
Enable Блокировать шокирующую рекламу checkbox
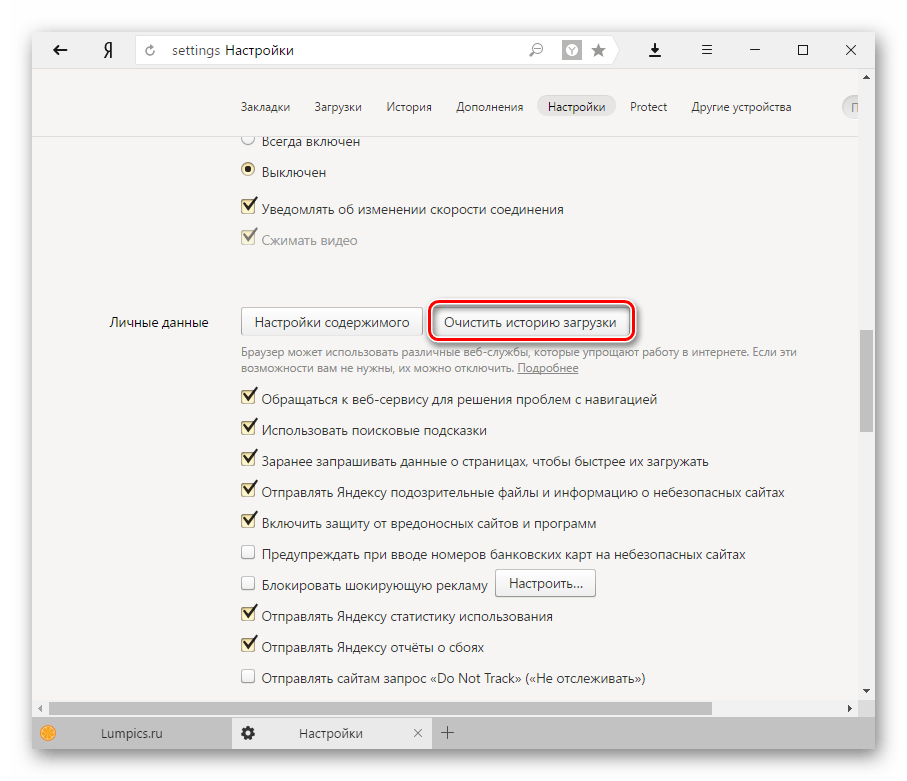(x=248, y=583)
